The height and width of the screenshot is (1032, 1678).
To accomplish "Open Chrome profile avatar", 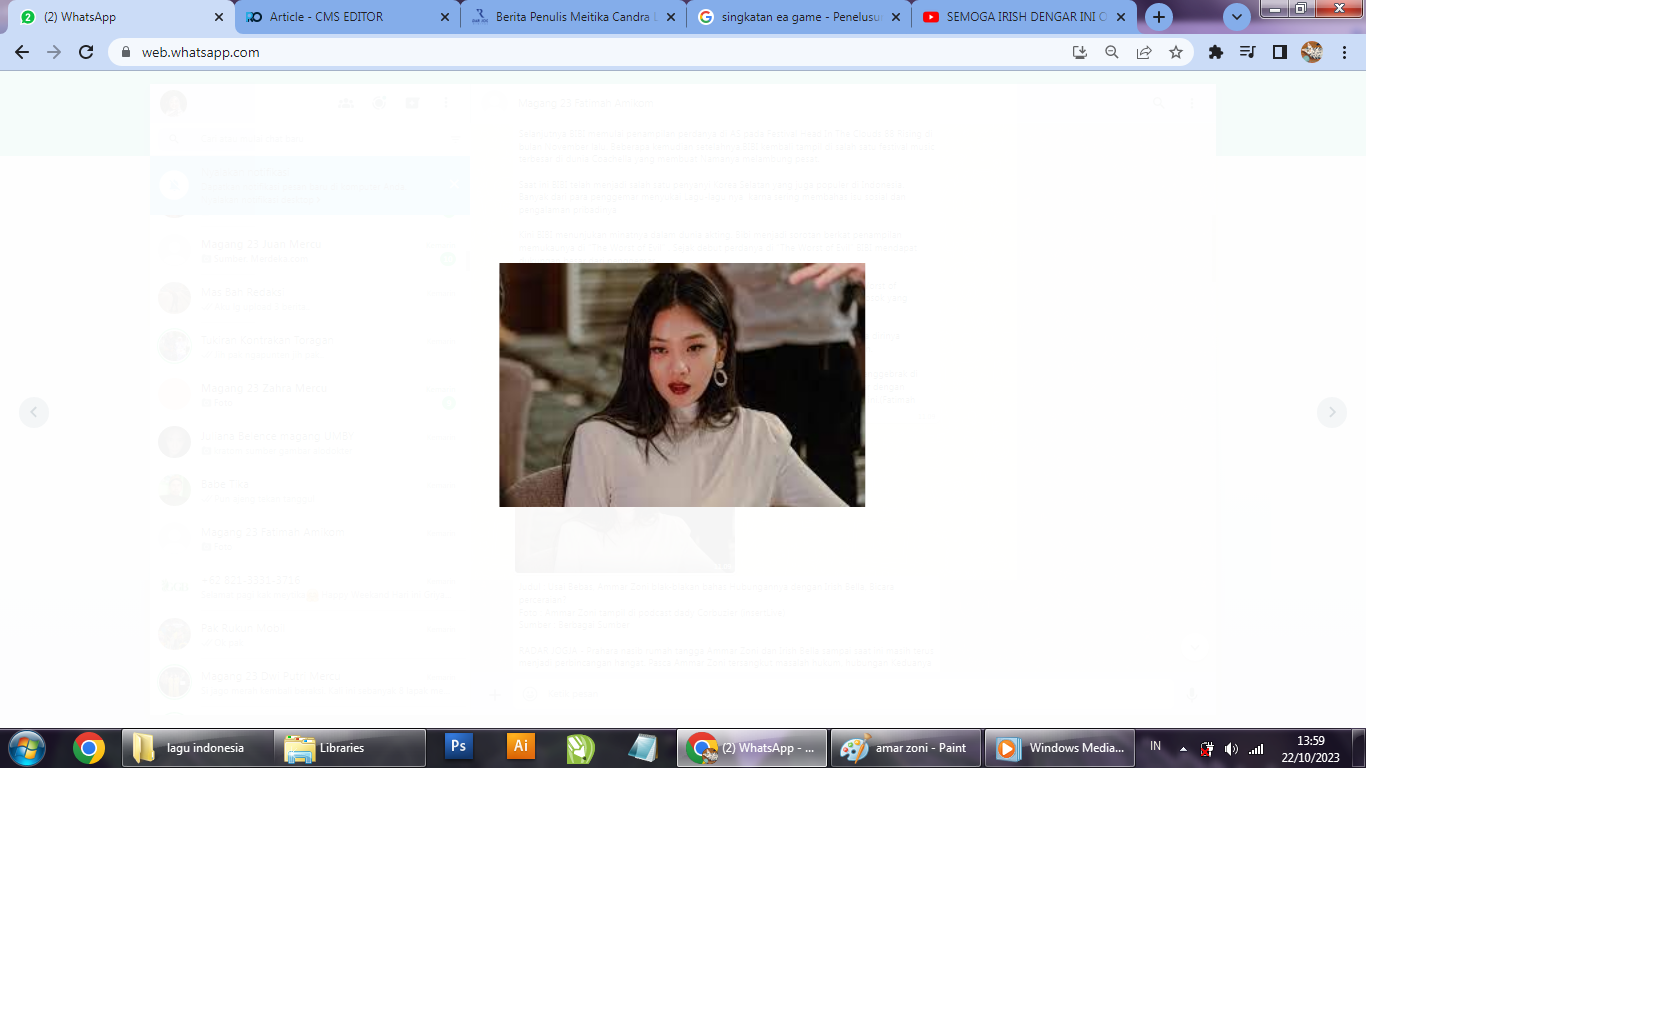I will pos(1312,52).
